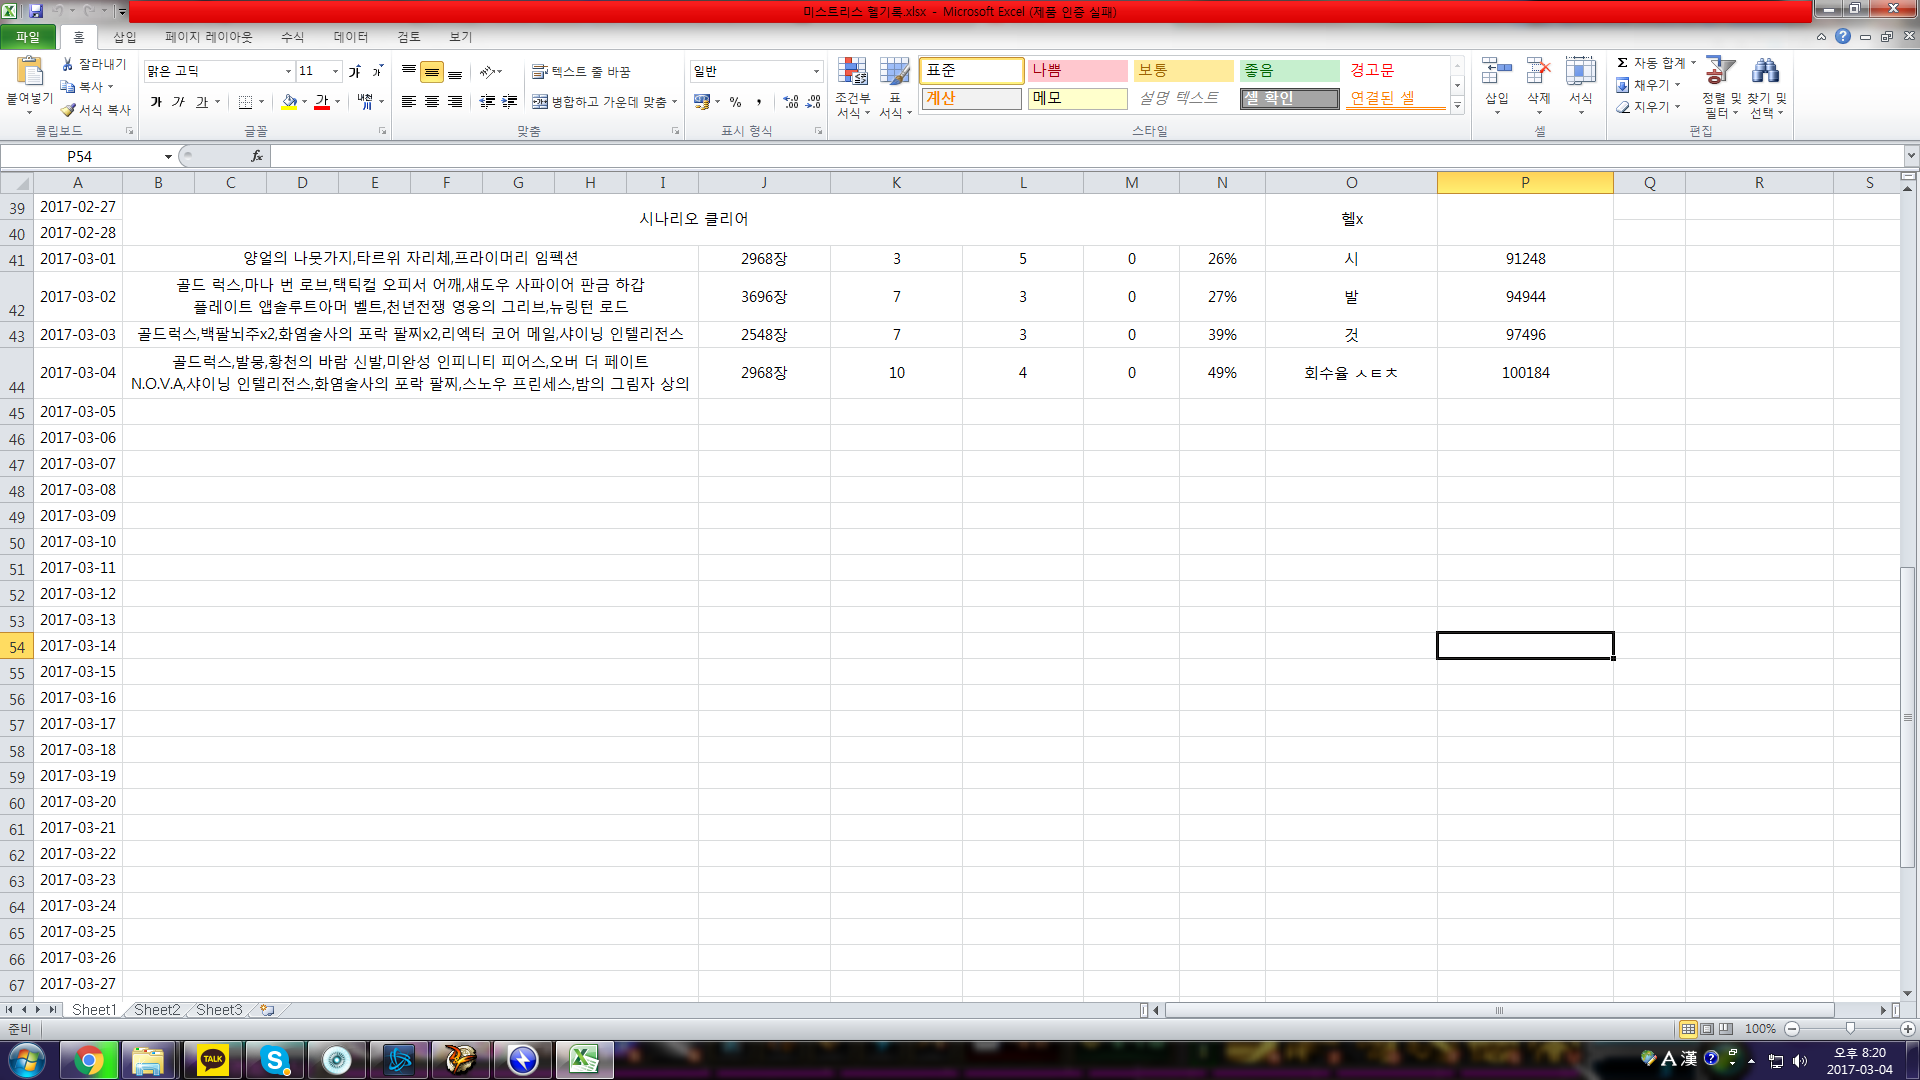
Task: Decrease the cell indent
Action: click(x=487, y=102)
